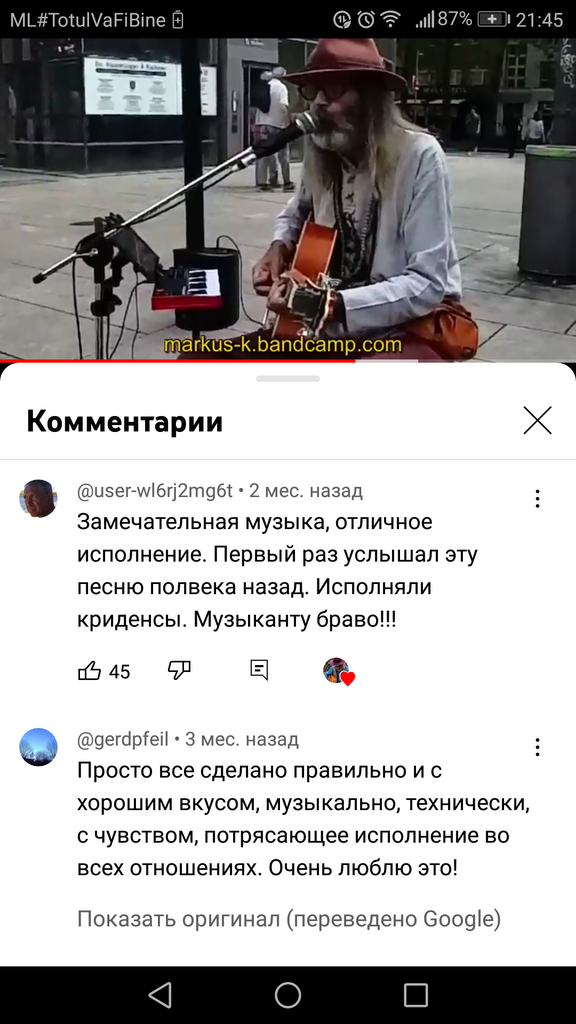Tap Android home circle button
Screen dimensions: 576x1024
pos(288,995)
